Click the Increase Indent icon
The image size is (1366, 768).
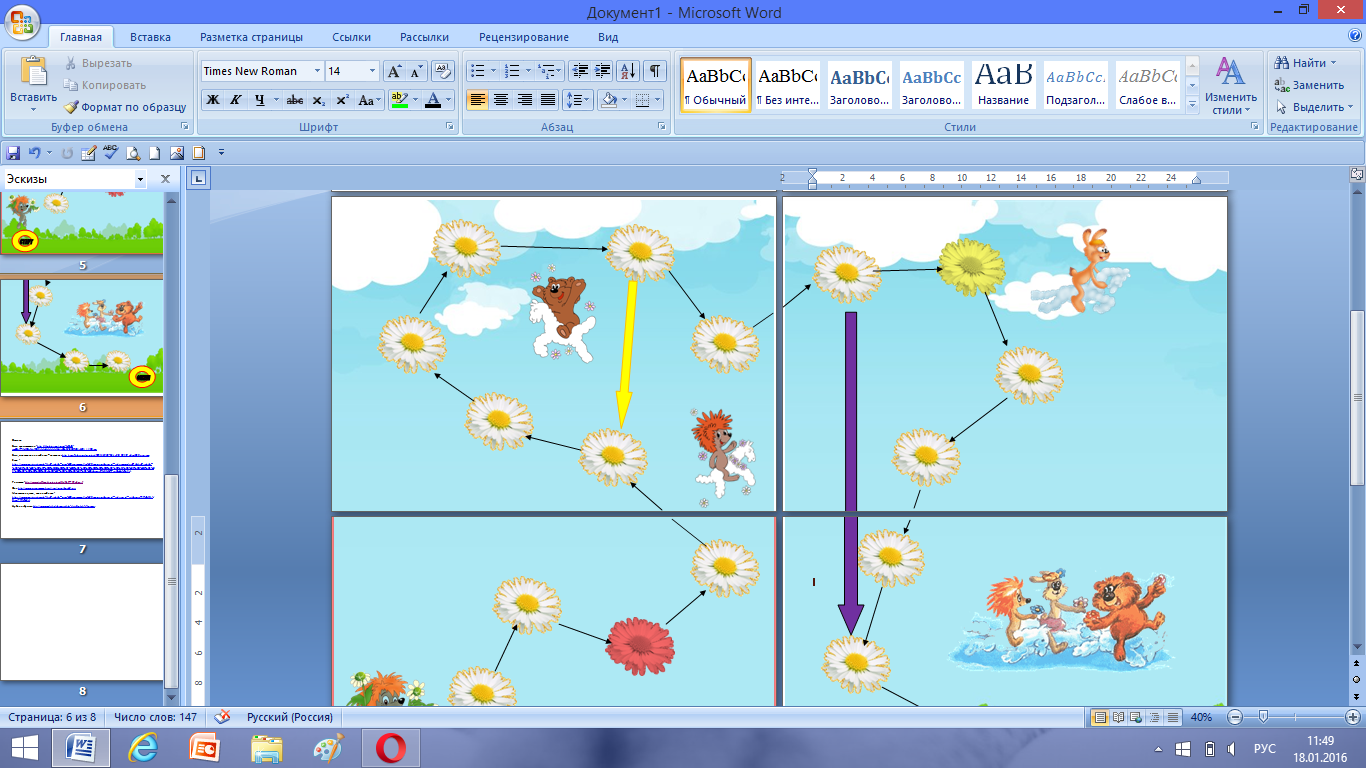(x=602, y=71)
